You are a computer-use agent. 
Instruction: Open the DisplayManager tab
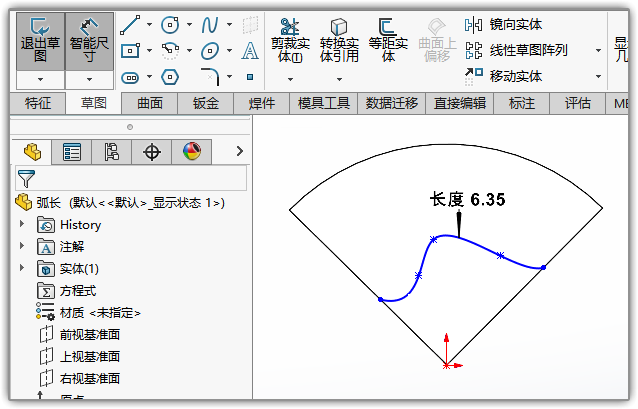[191, 152]
